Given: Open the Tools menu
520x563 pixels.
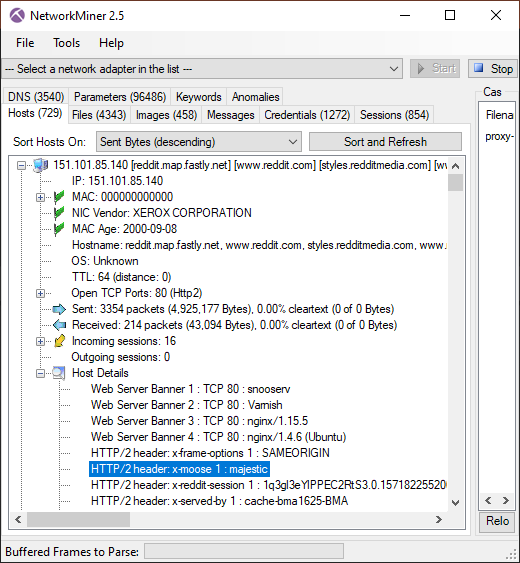Looking at the screenshot, I should [x=66, y=43].
